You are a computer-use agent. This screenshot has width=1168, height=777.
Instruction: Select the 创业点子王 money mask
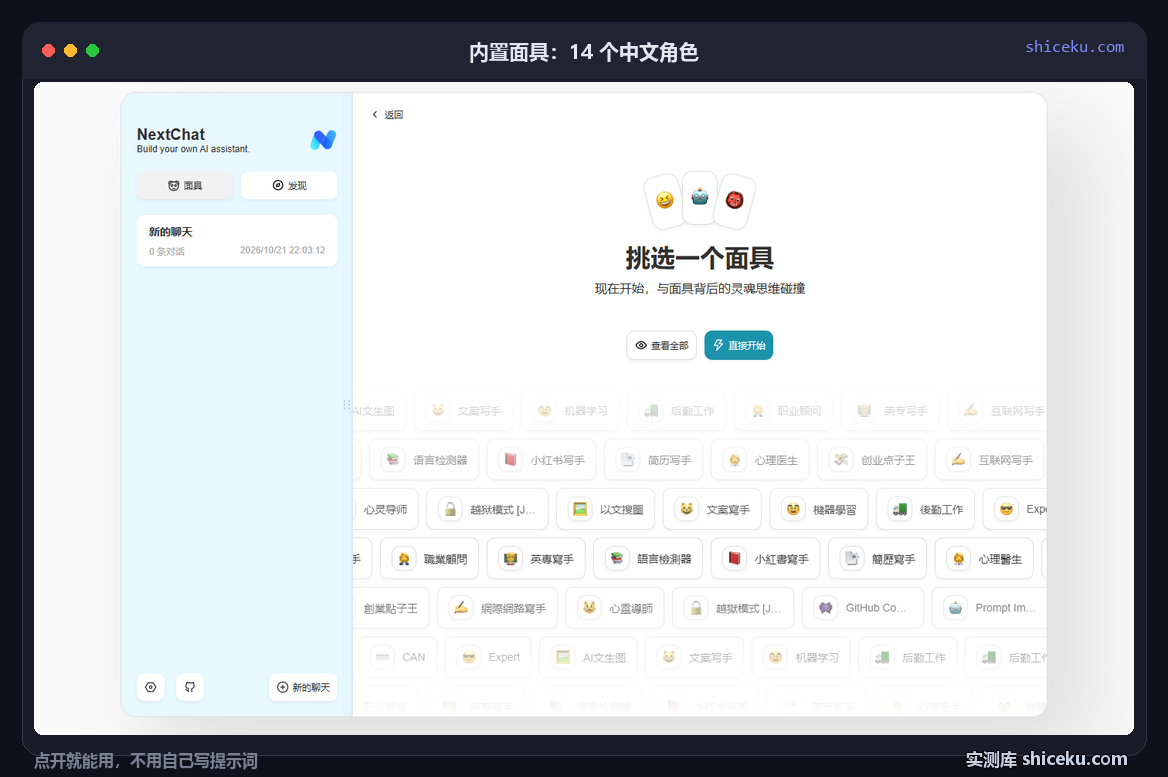click(x=872, y=460)
